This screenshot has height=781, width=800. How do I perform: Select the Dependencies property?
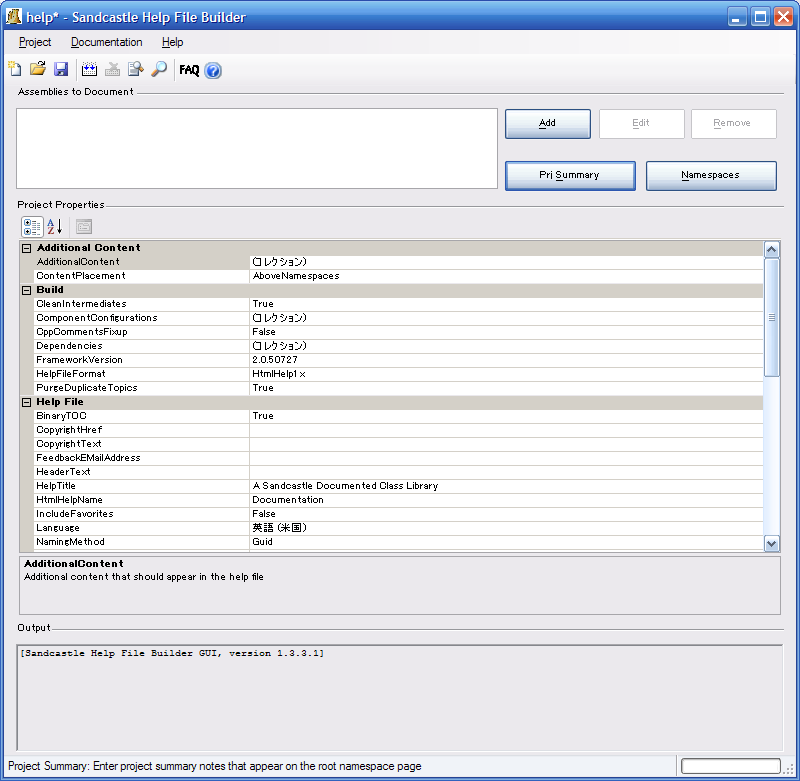click(x=141, y=346)
